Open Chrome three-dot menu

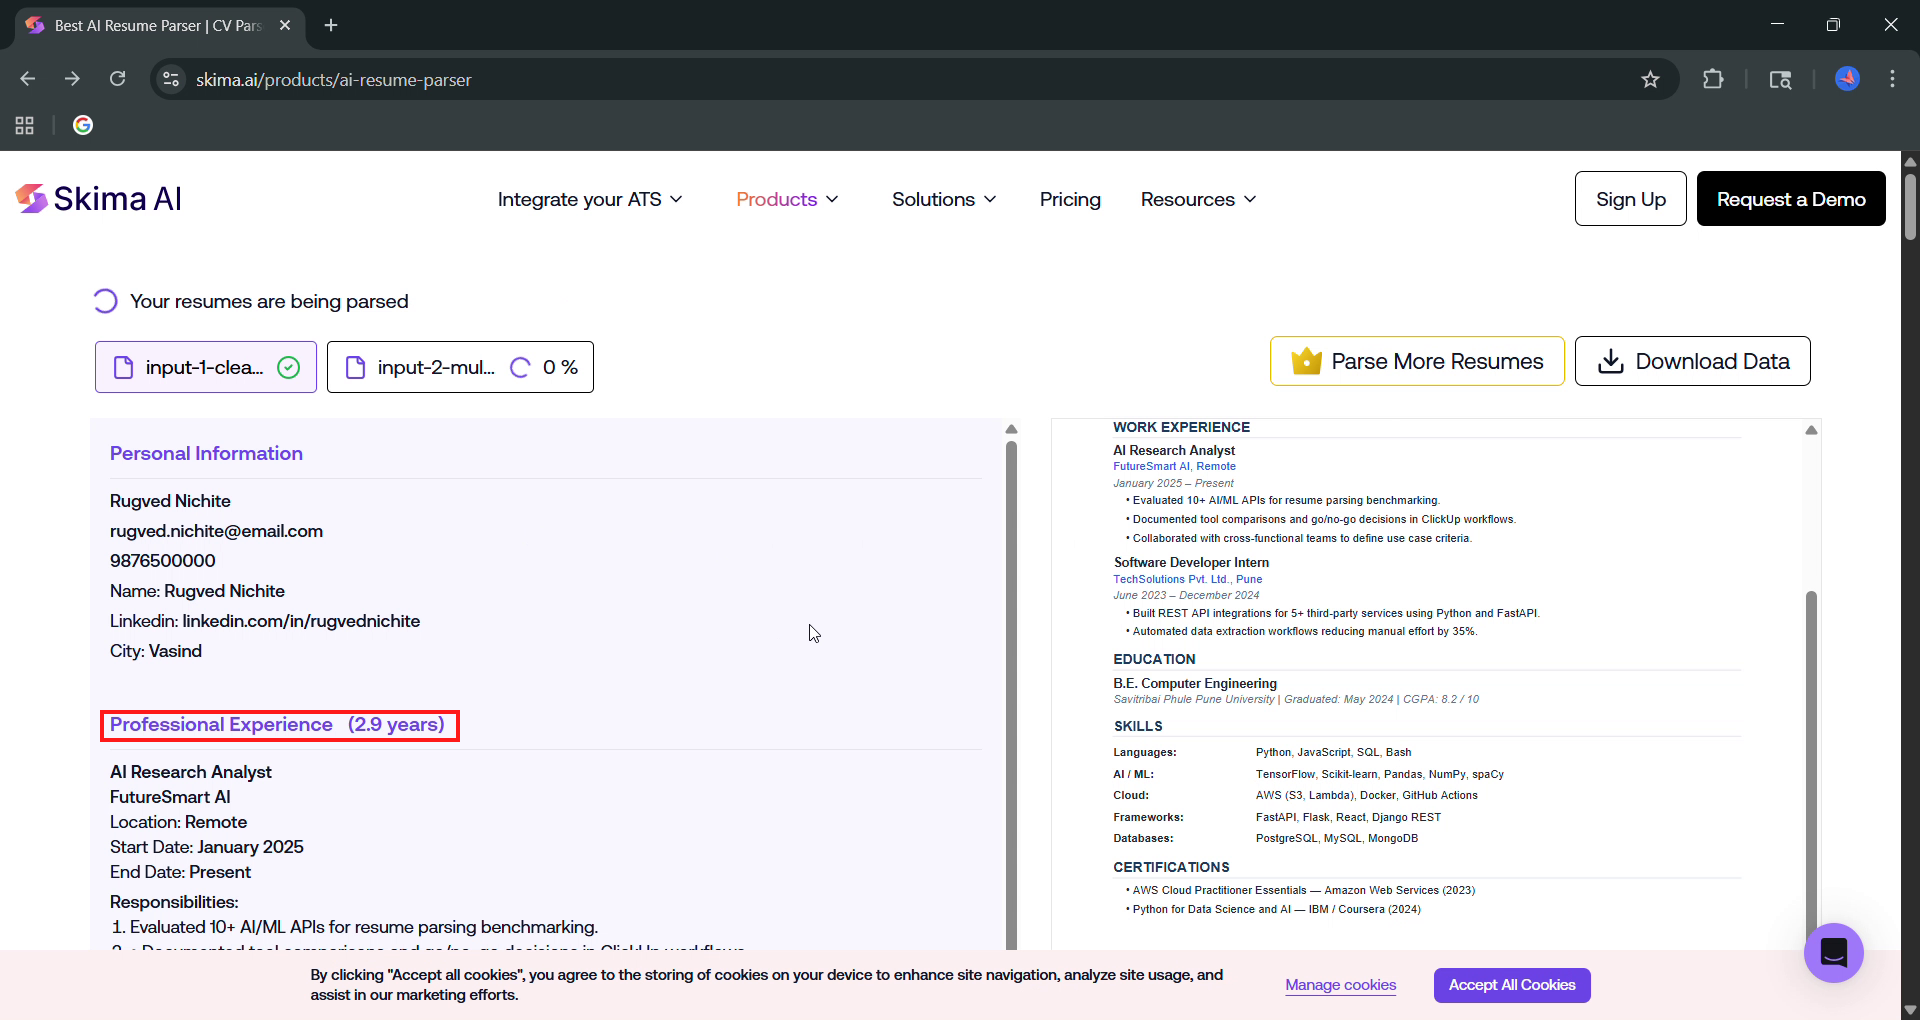[1892, 79]
